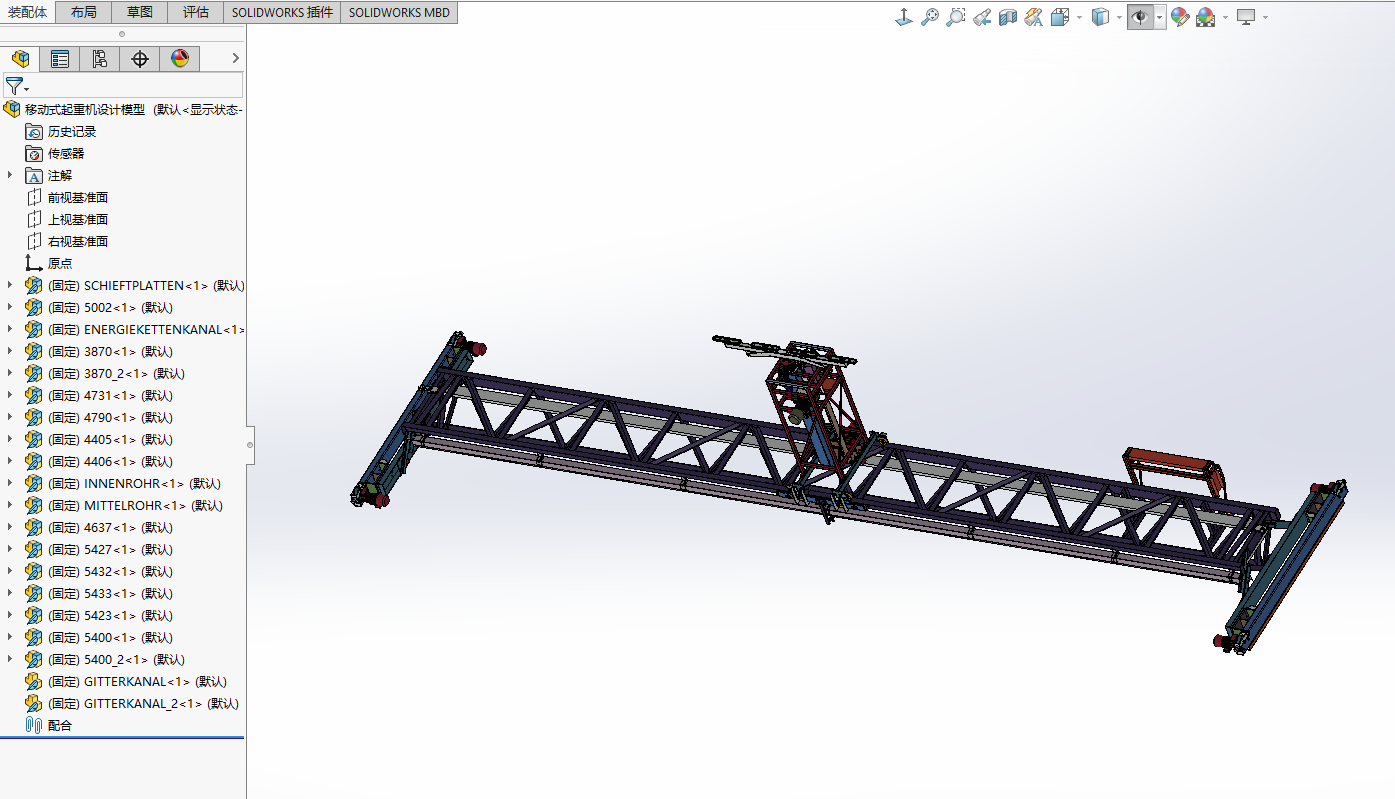The width and height of the screenshot is (1395, 799).
Task: Click the feature tree filter field
Action: (x=123, y=85)
